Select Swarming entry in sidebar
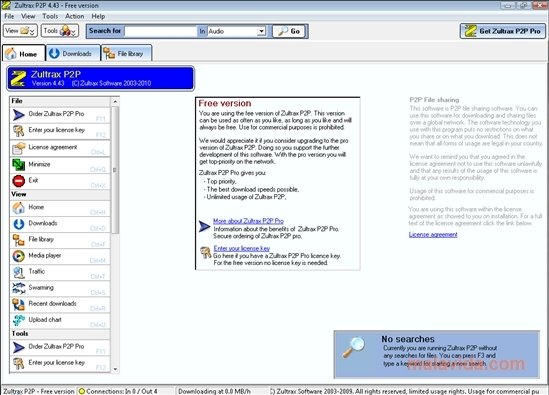549x395 pixels. point(60,288)
